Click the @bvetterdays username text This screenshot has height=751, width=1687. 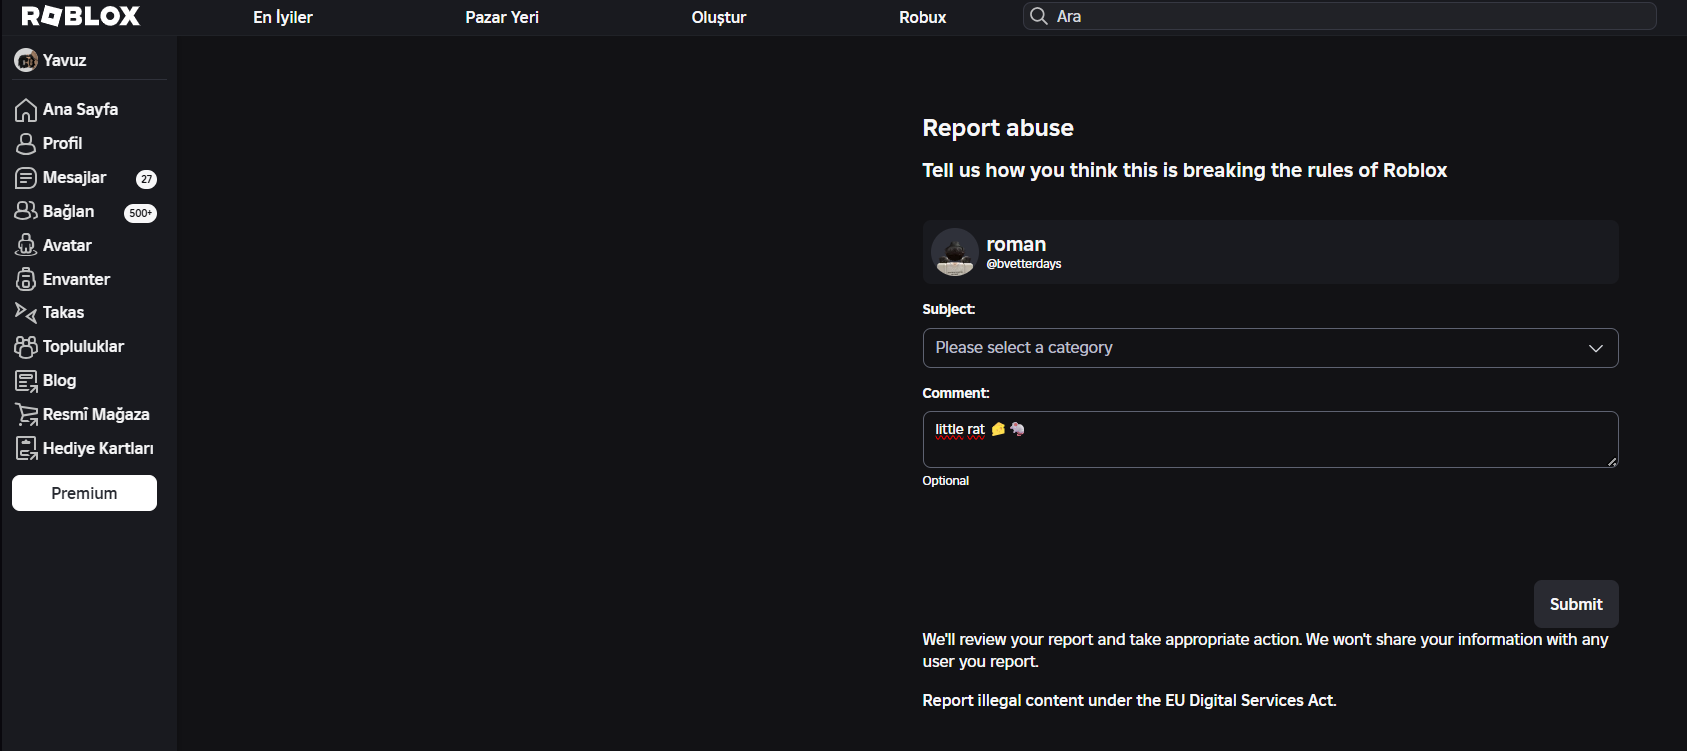[x=1024, y=264]
